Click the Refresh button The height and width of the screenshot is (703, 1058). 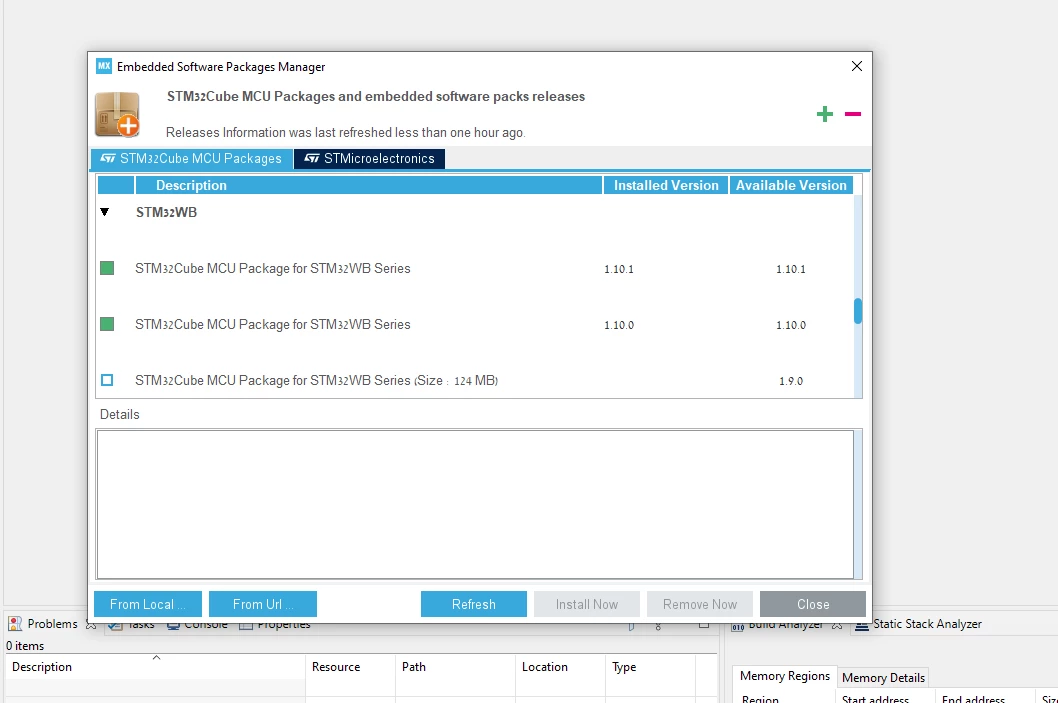pos(474,604)
